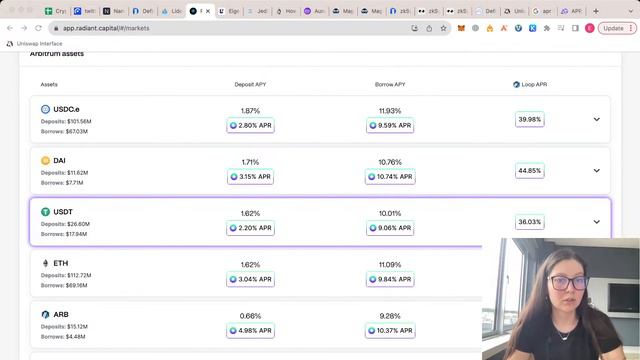Click the Uniswap Interface bookmark
Image resolution: width=640 pixels, height=360 pixels.
coord(35,44)
